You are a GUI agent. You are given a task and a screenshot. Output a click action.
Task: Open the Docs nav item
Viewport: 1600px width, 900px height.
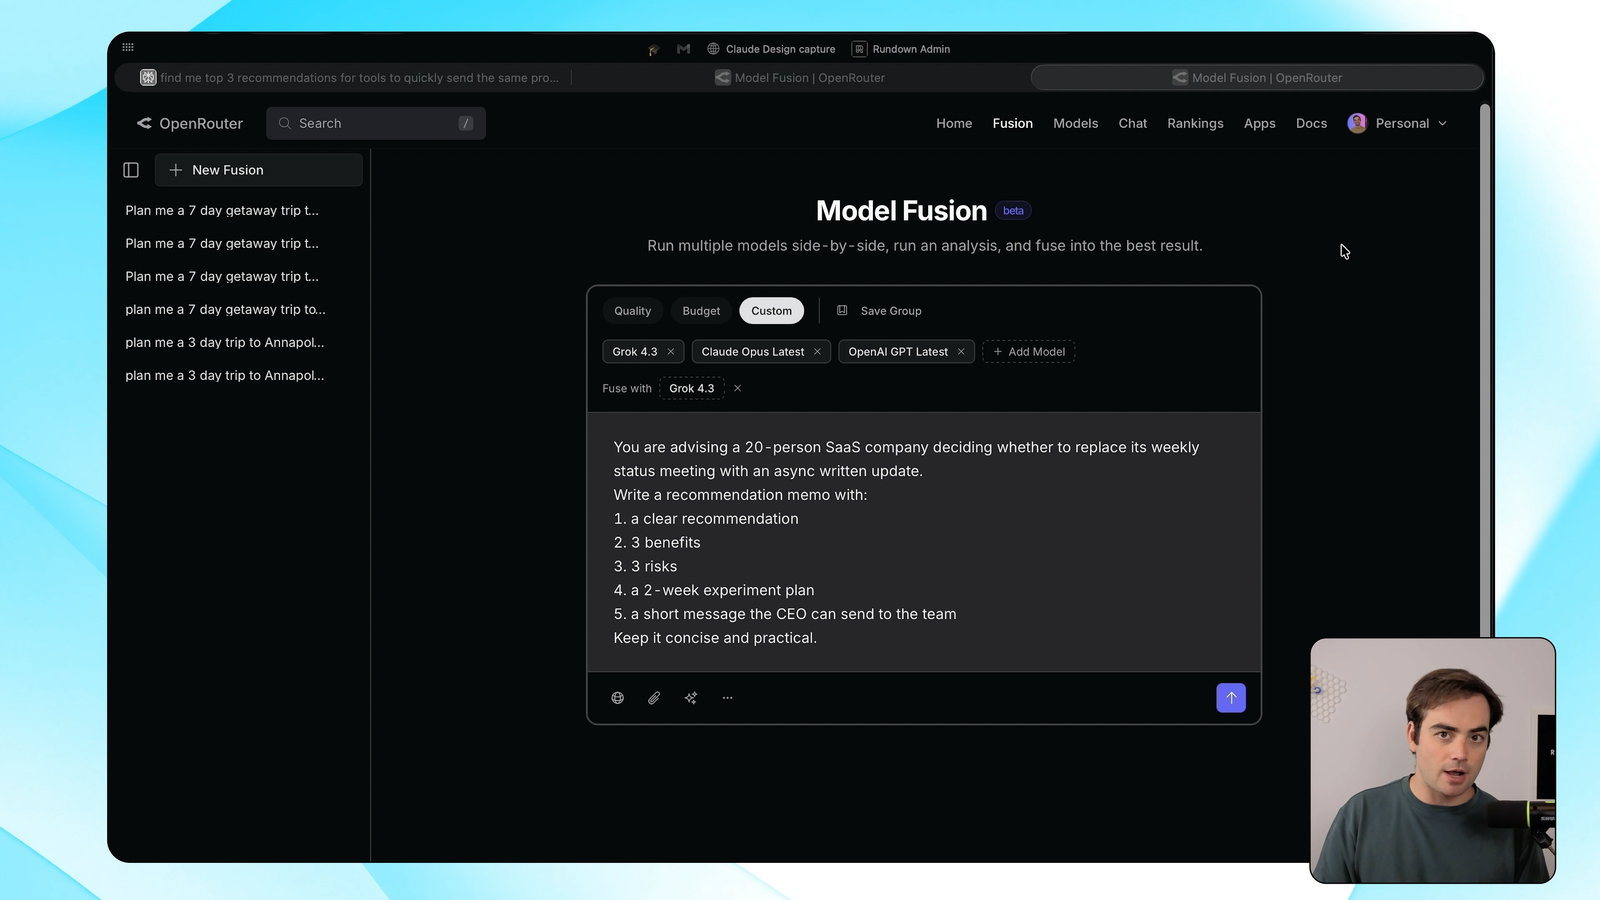click(x=1312, y=123)
